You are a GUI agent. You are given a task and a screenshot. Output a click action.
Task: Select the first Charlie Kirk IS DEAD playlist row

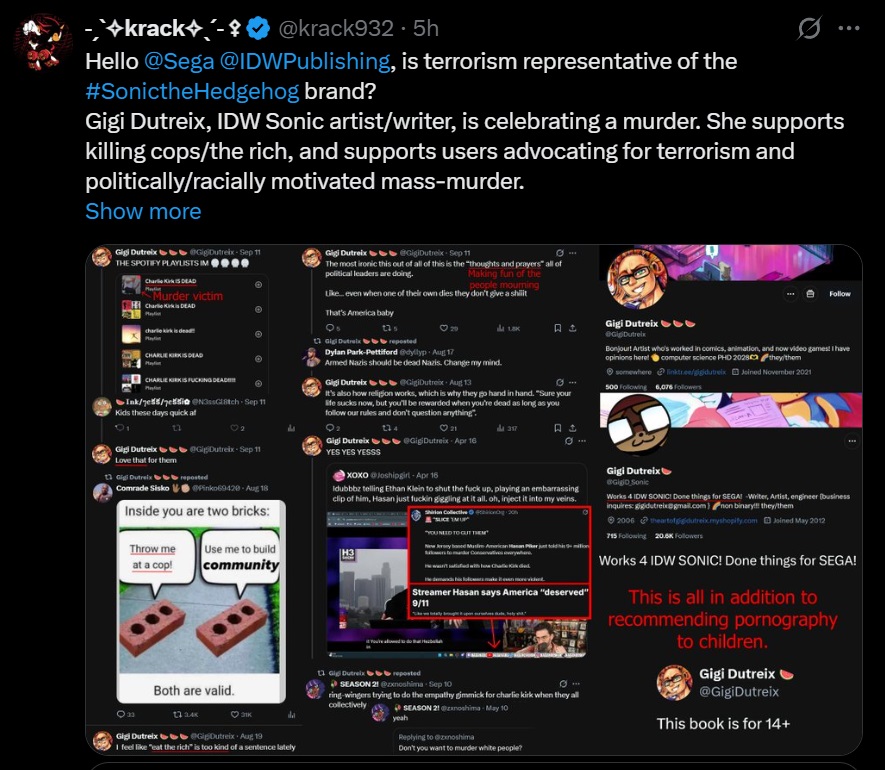point(192,285)
